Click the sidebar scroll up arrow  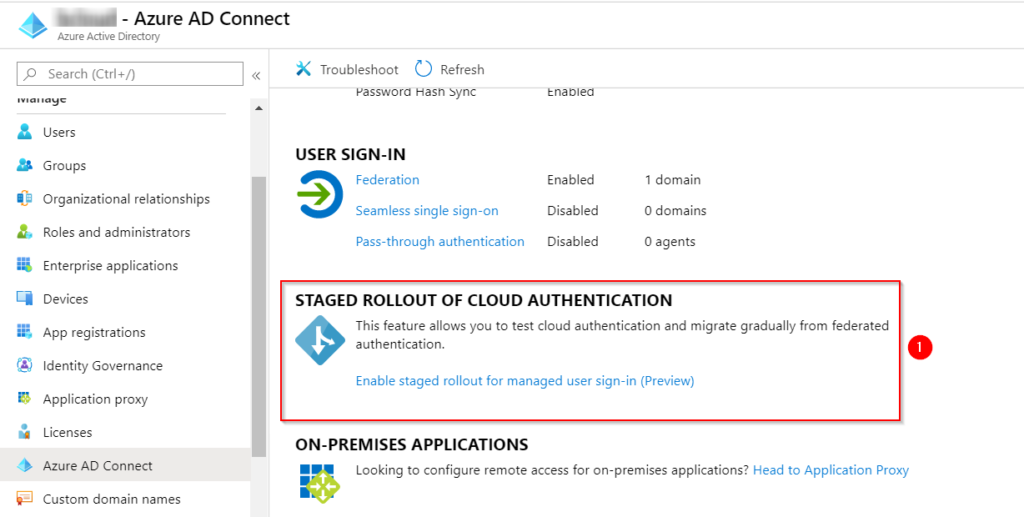point(259,108)
